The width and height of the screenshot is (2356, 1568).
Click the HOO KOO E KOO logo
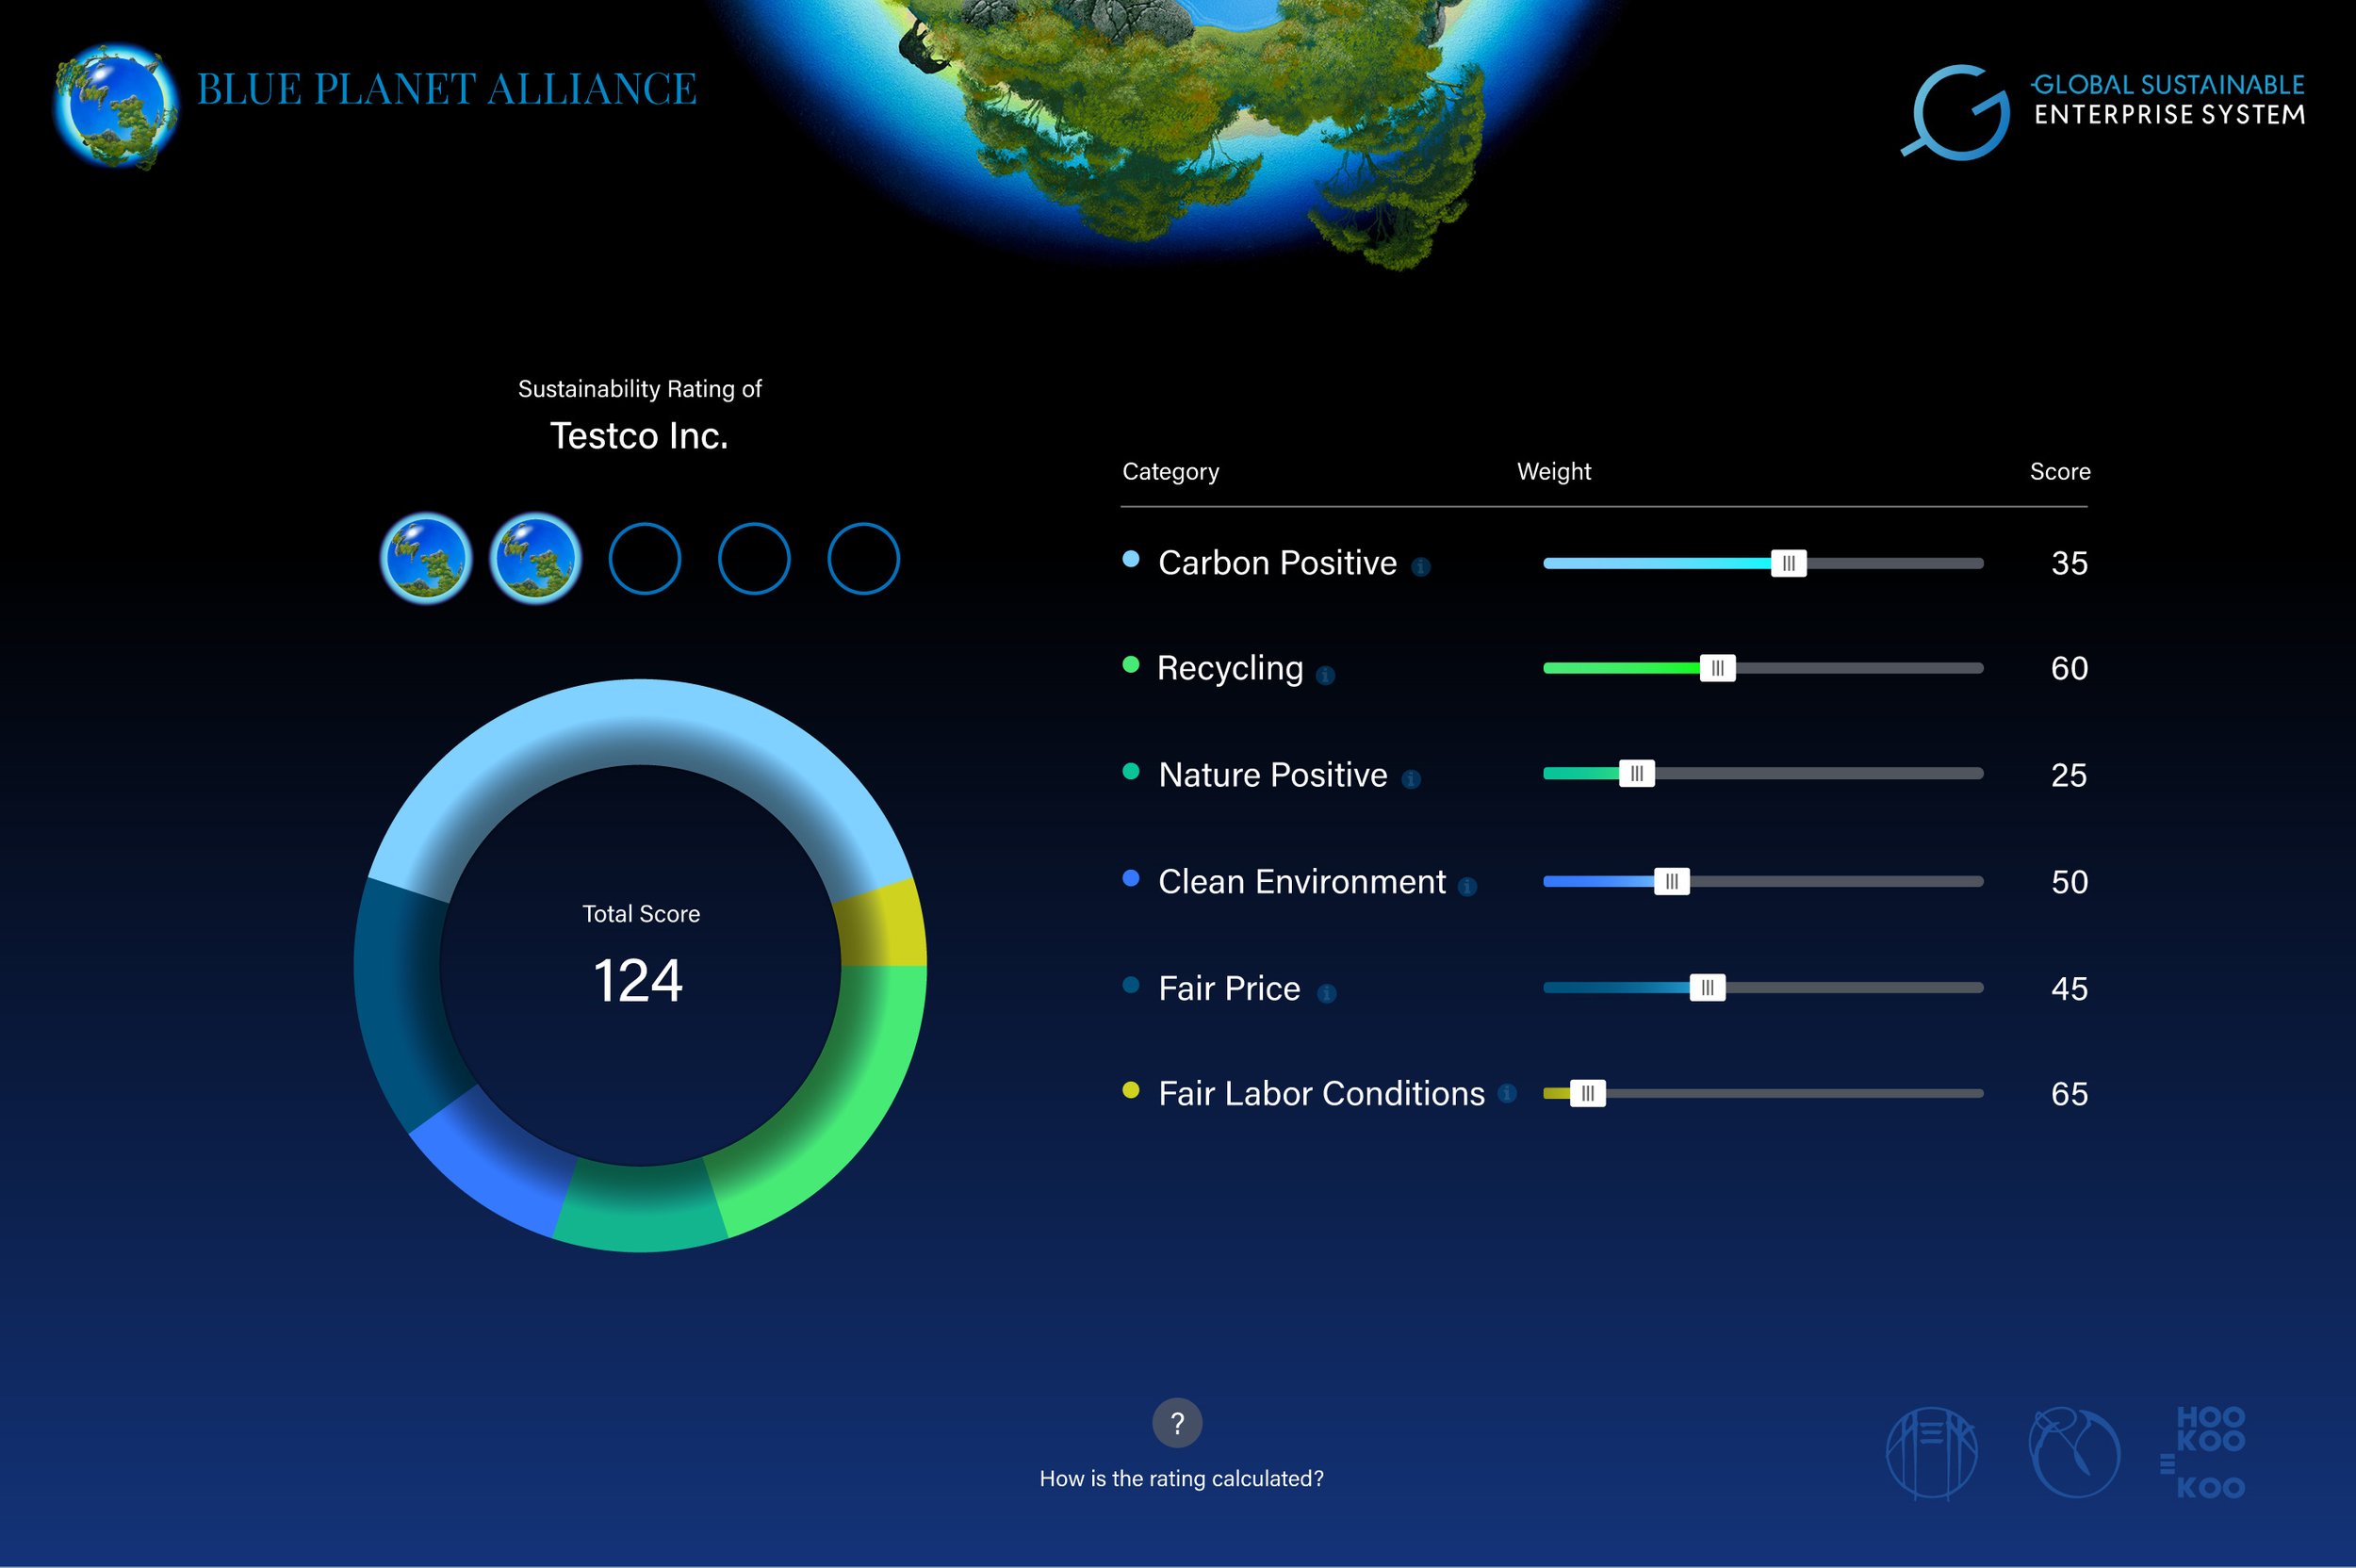[x=2203, y=1452]
